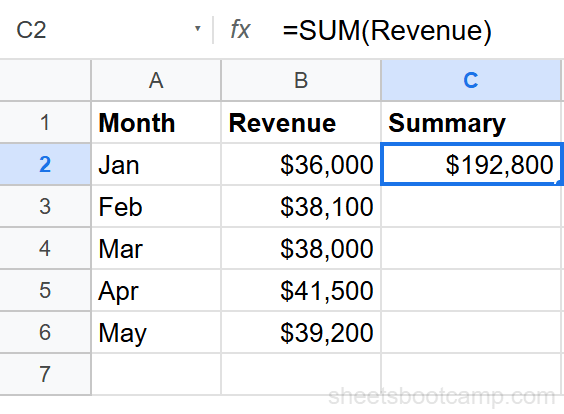Open the name box dropdown arrow

click(197, 29)
